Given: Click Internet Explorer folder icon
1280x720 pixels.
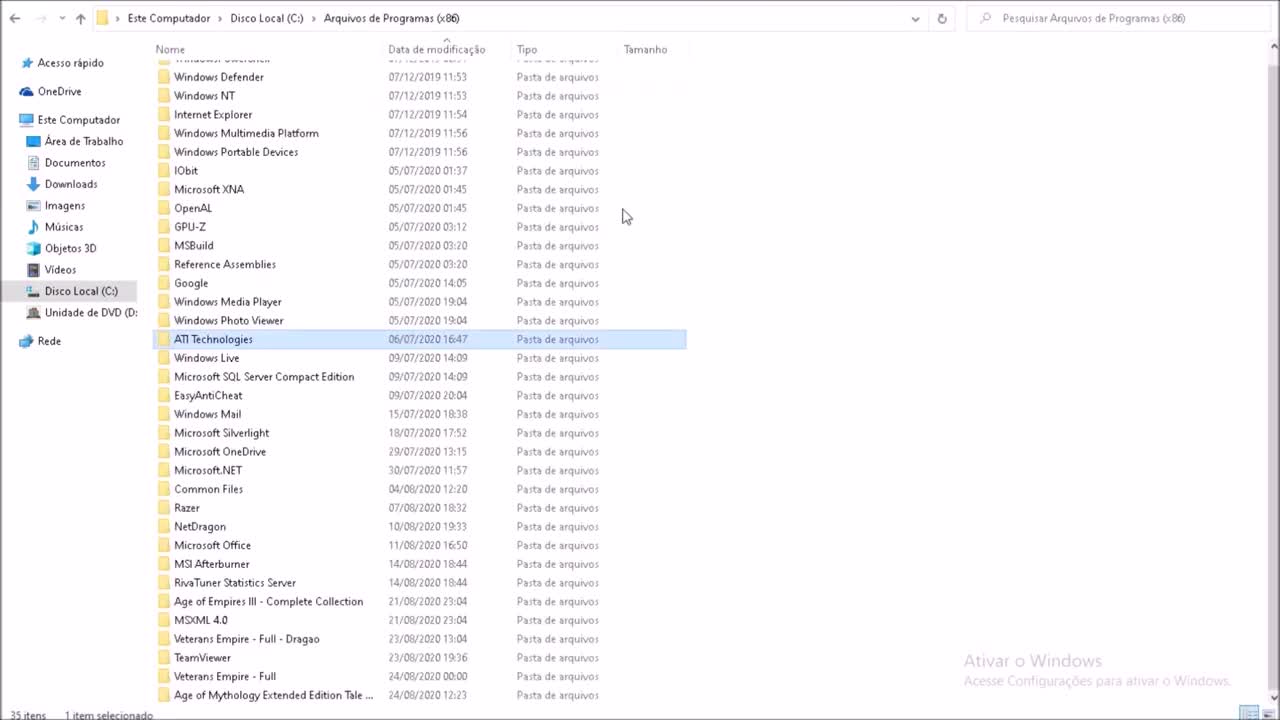Looking at the screenshot, I should tap(165, 115).
